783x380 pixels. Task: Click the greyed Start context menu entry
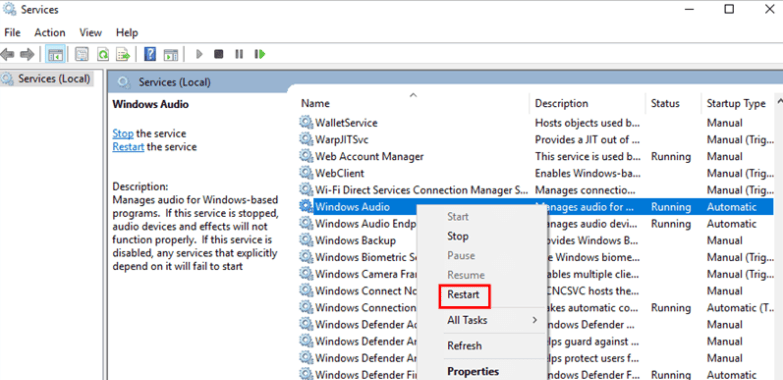point(457,217)
